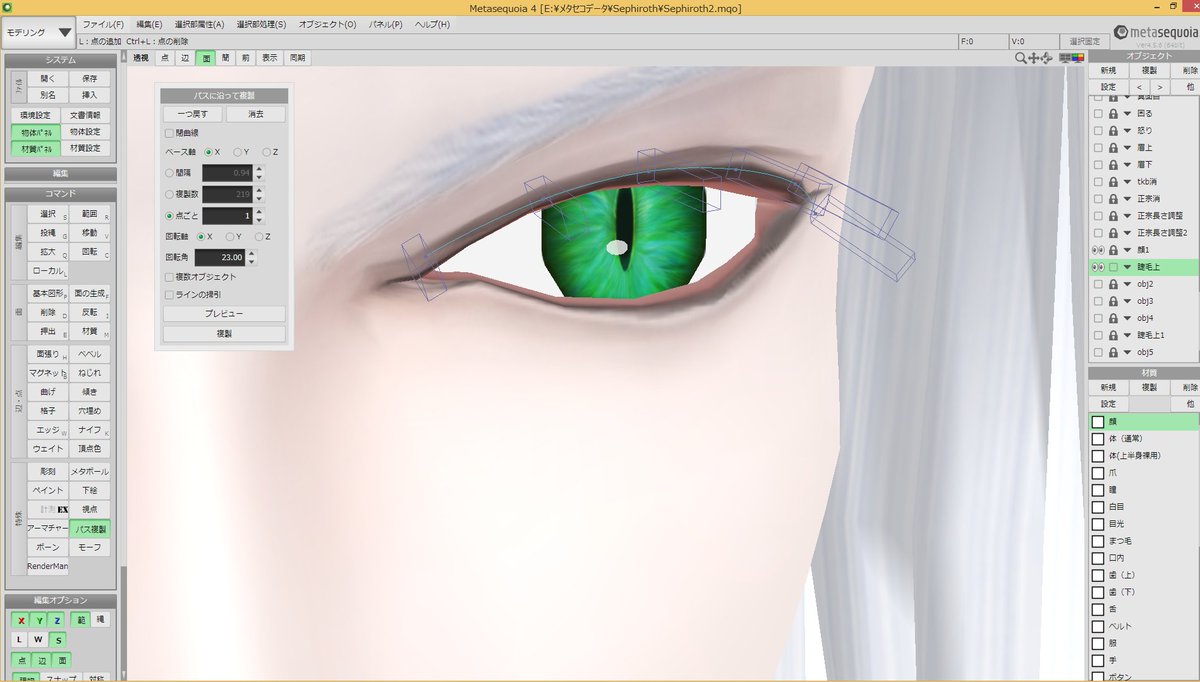Click the 顔 material color swatch
This screenshot has width=1200, height=682.
[x=1097, y=423]
